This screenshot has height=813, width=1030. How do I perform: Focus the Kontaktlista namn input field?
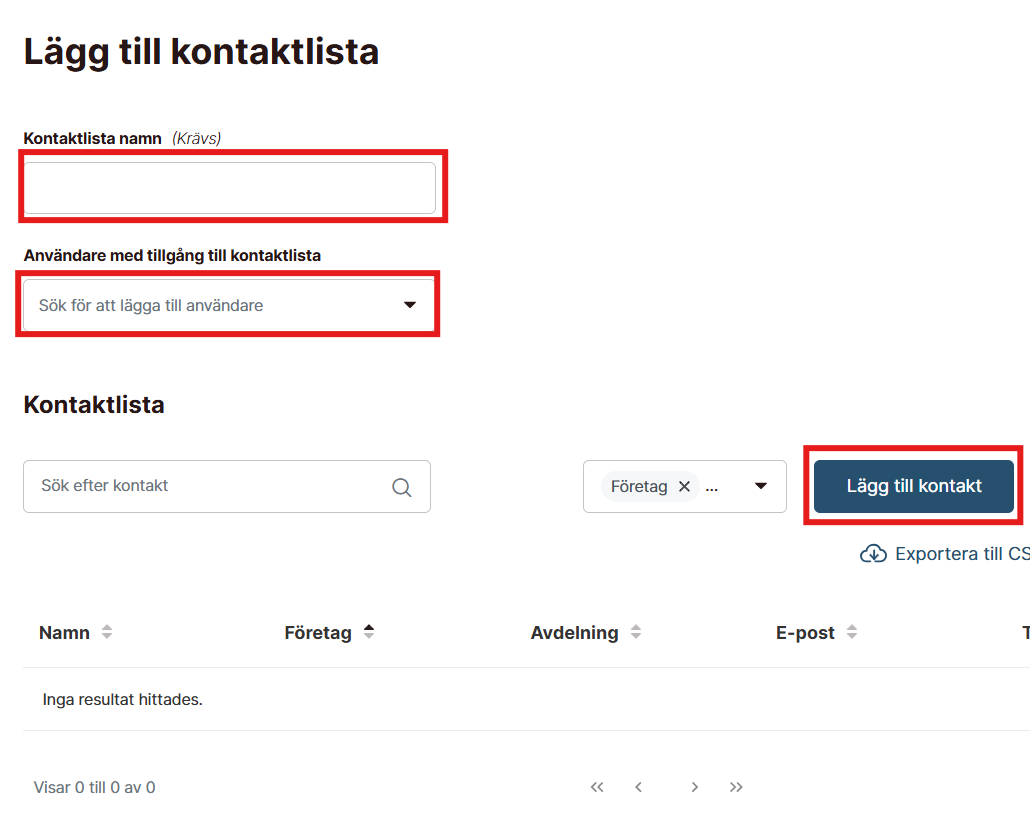click(230, 188)
